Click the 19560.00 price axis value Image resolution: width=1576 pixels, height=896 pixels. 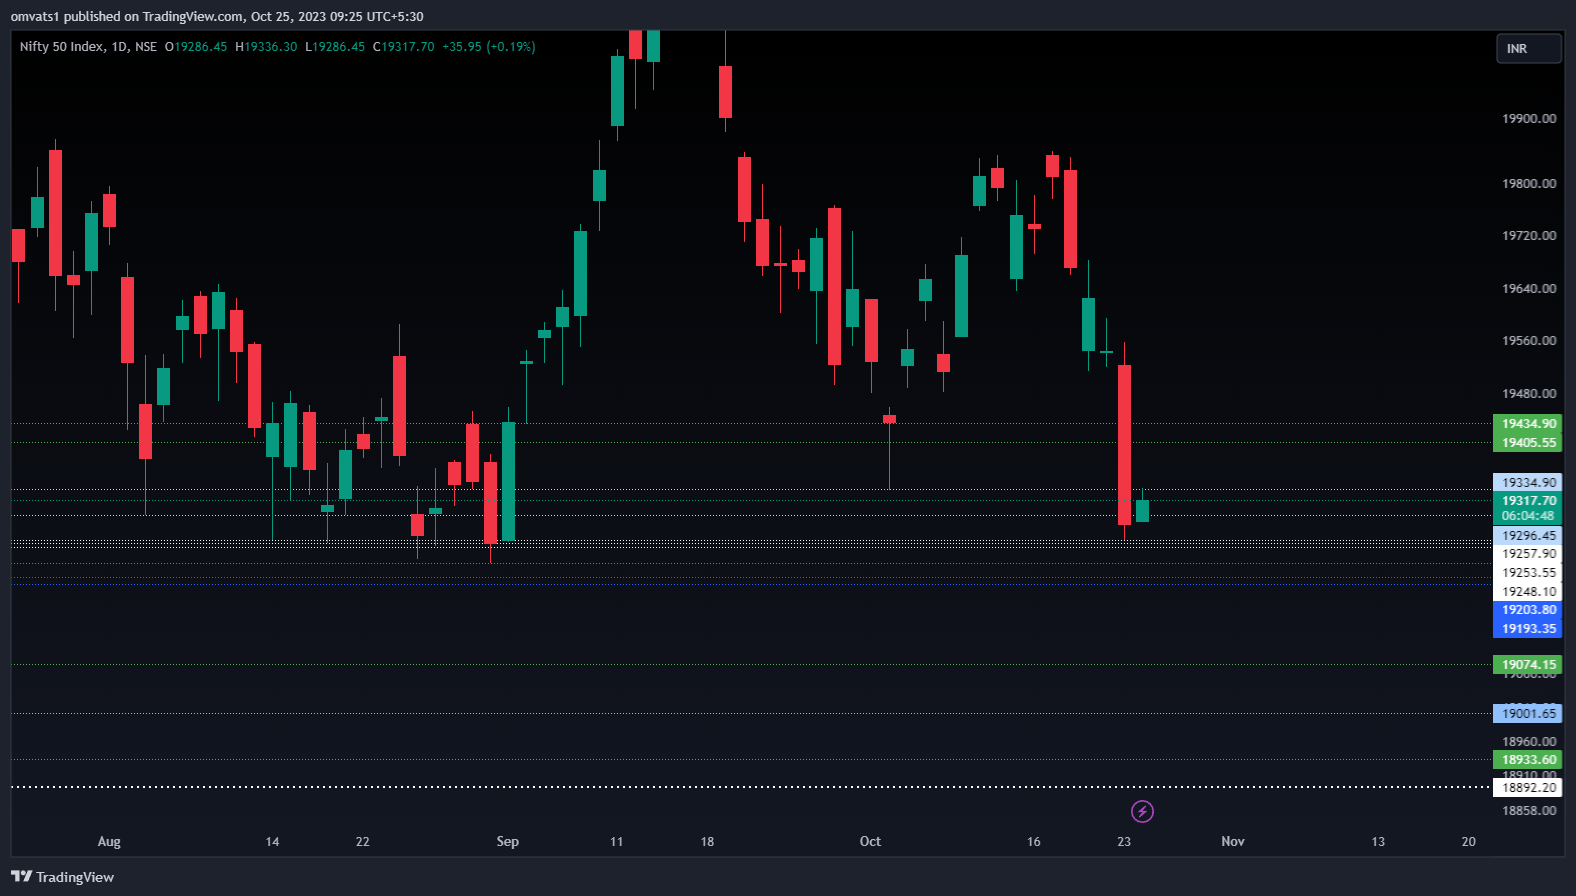tap(1529, 341)
